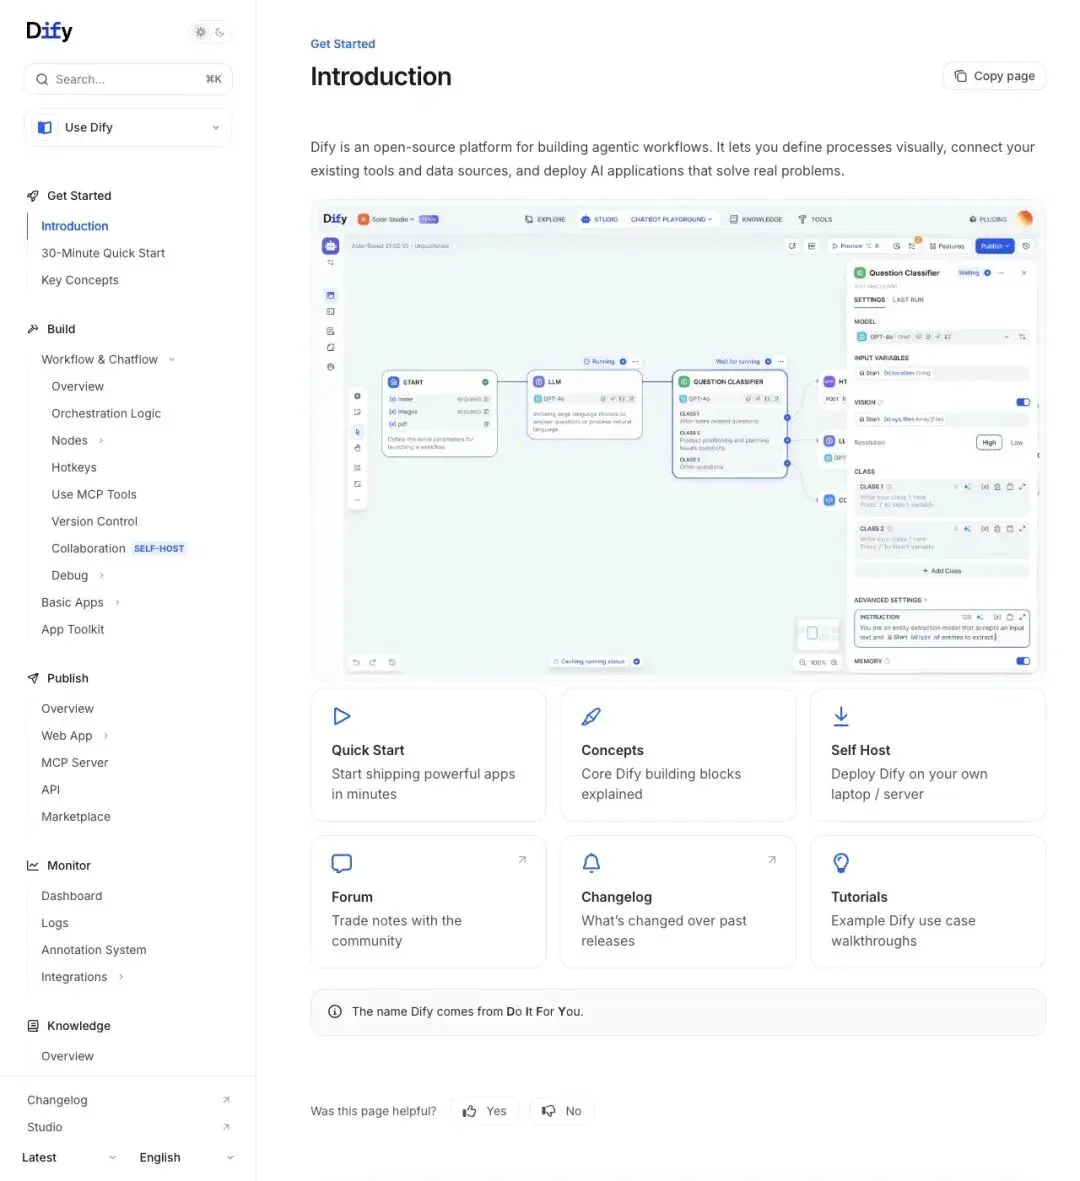This screenshot has height=1181, width=1080.
Task: Open the Tutorials card
Action: 928,902
